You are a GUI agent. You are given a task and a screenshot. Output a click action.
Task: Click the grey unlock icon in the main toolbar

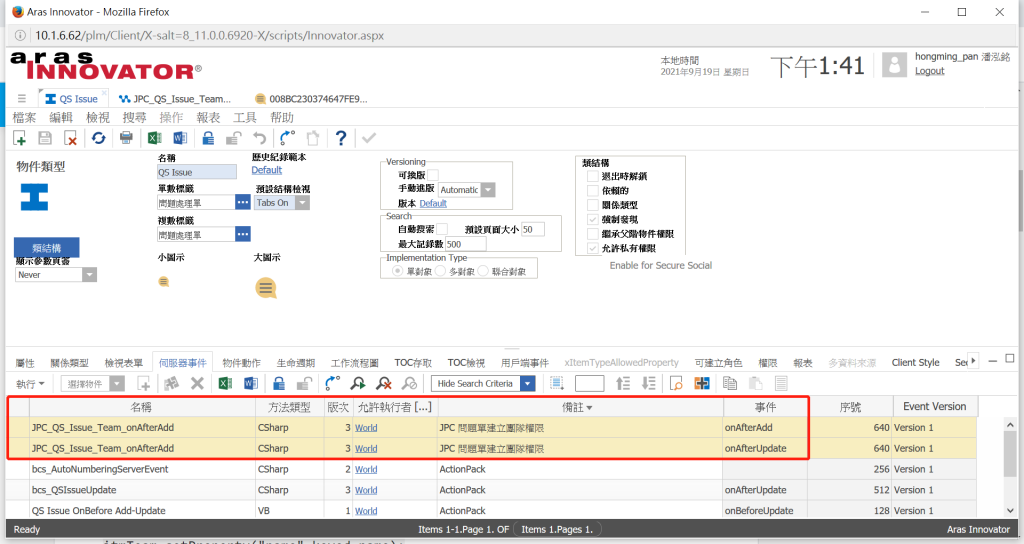233,138
